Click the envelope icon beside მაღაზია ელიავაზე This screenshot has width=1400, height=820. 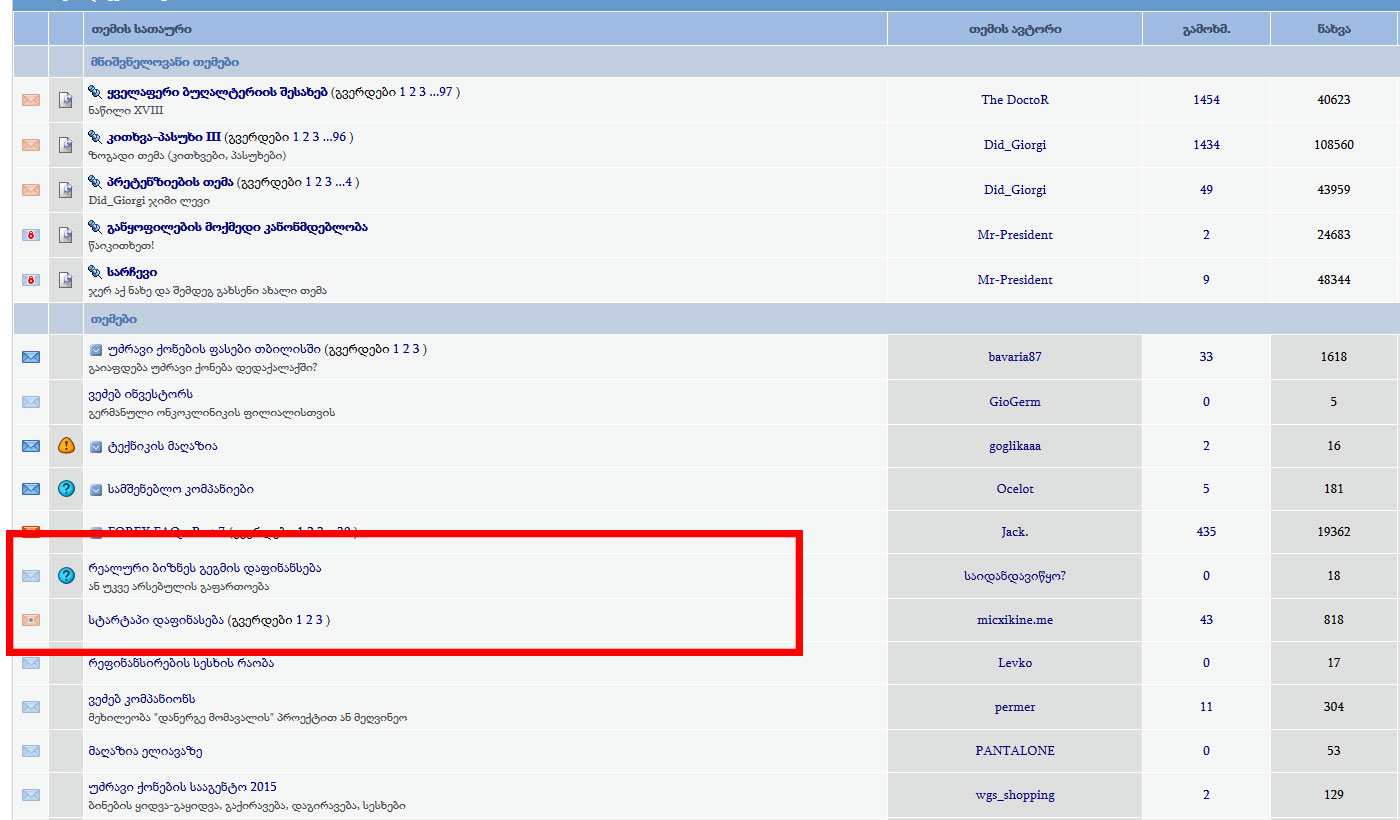pos(31,751)
